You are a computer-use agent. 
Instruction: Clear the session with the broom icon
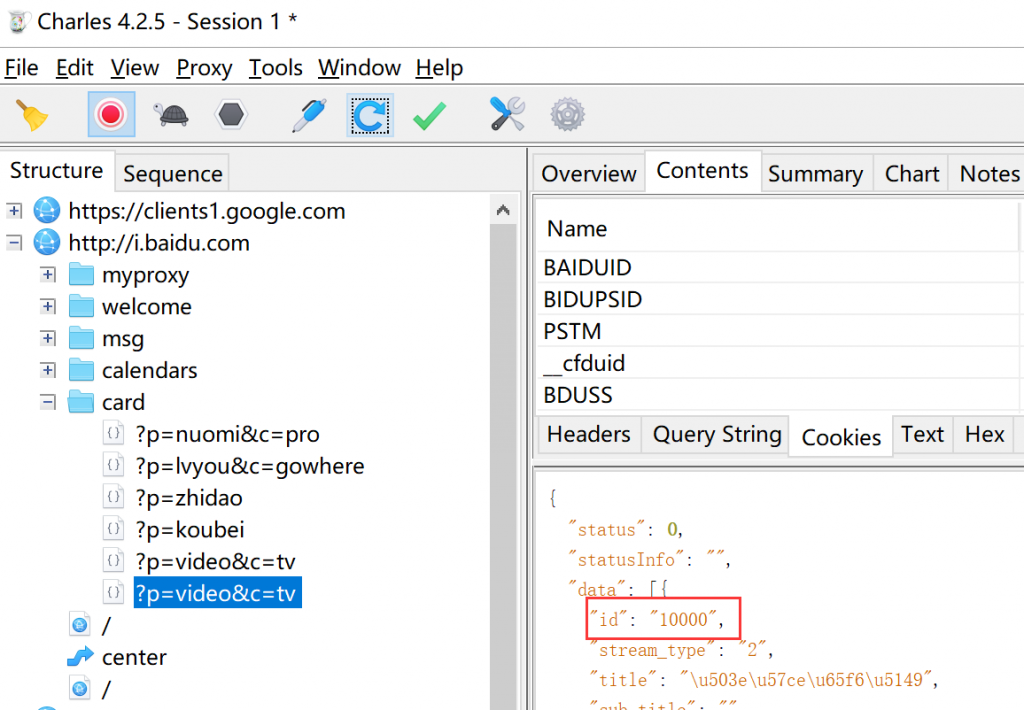31,115
